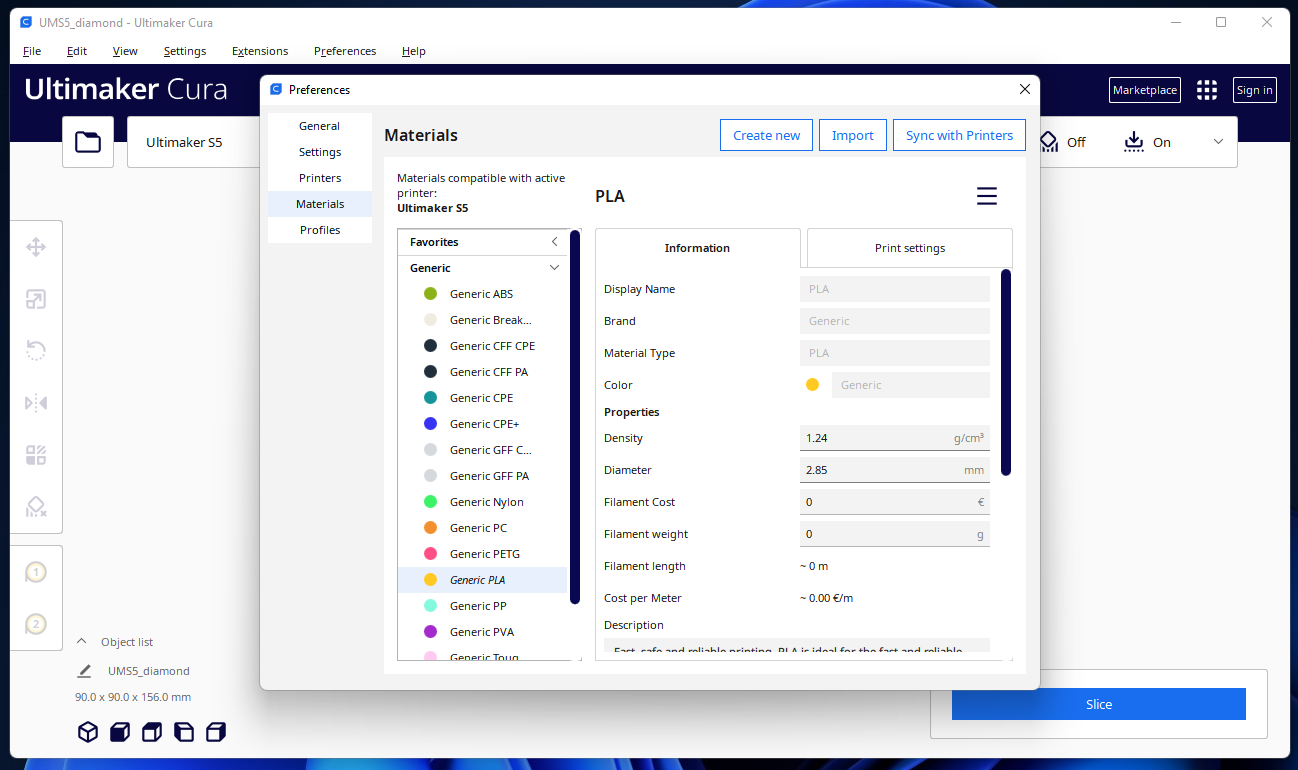Click the Diameter input field

895,470
